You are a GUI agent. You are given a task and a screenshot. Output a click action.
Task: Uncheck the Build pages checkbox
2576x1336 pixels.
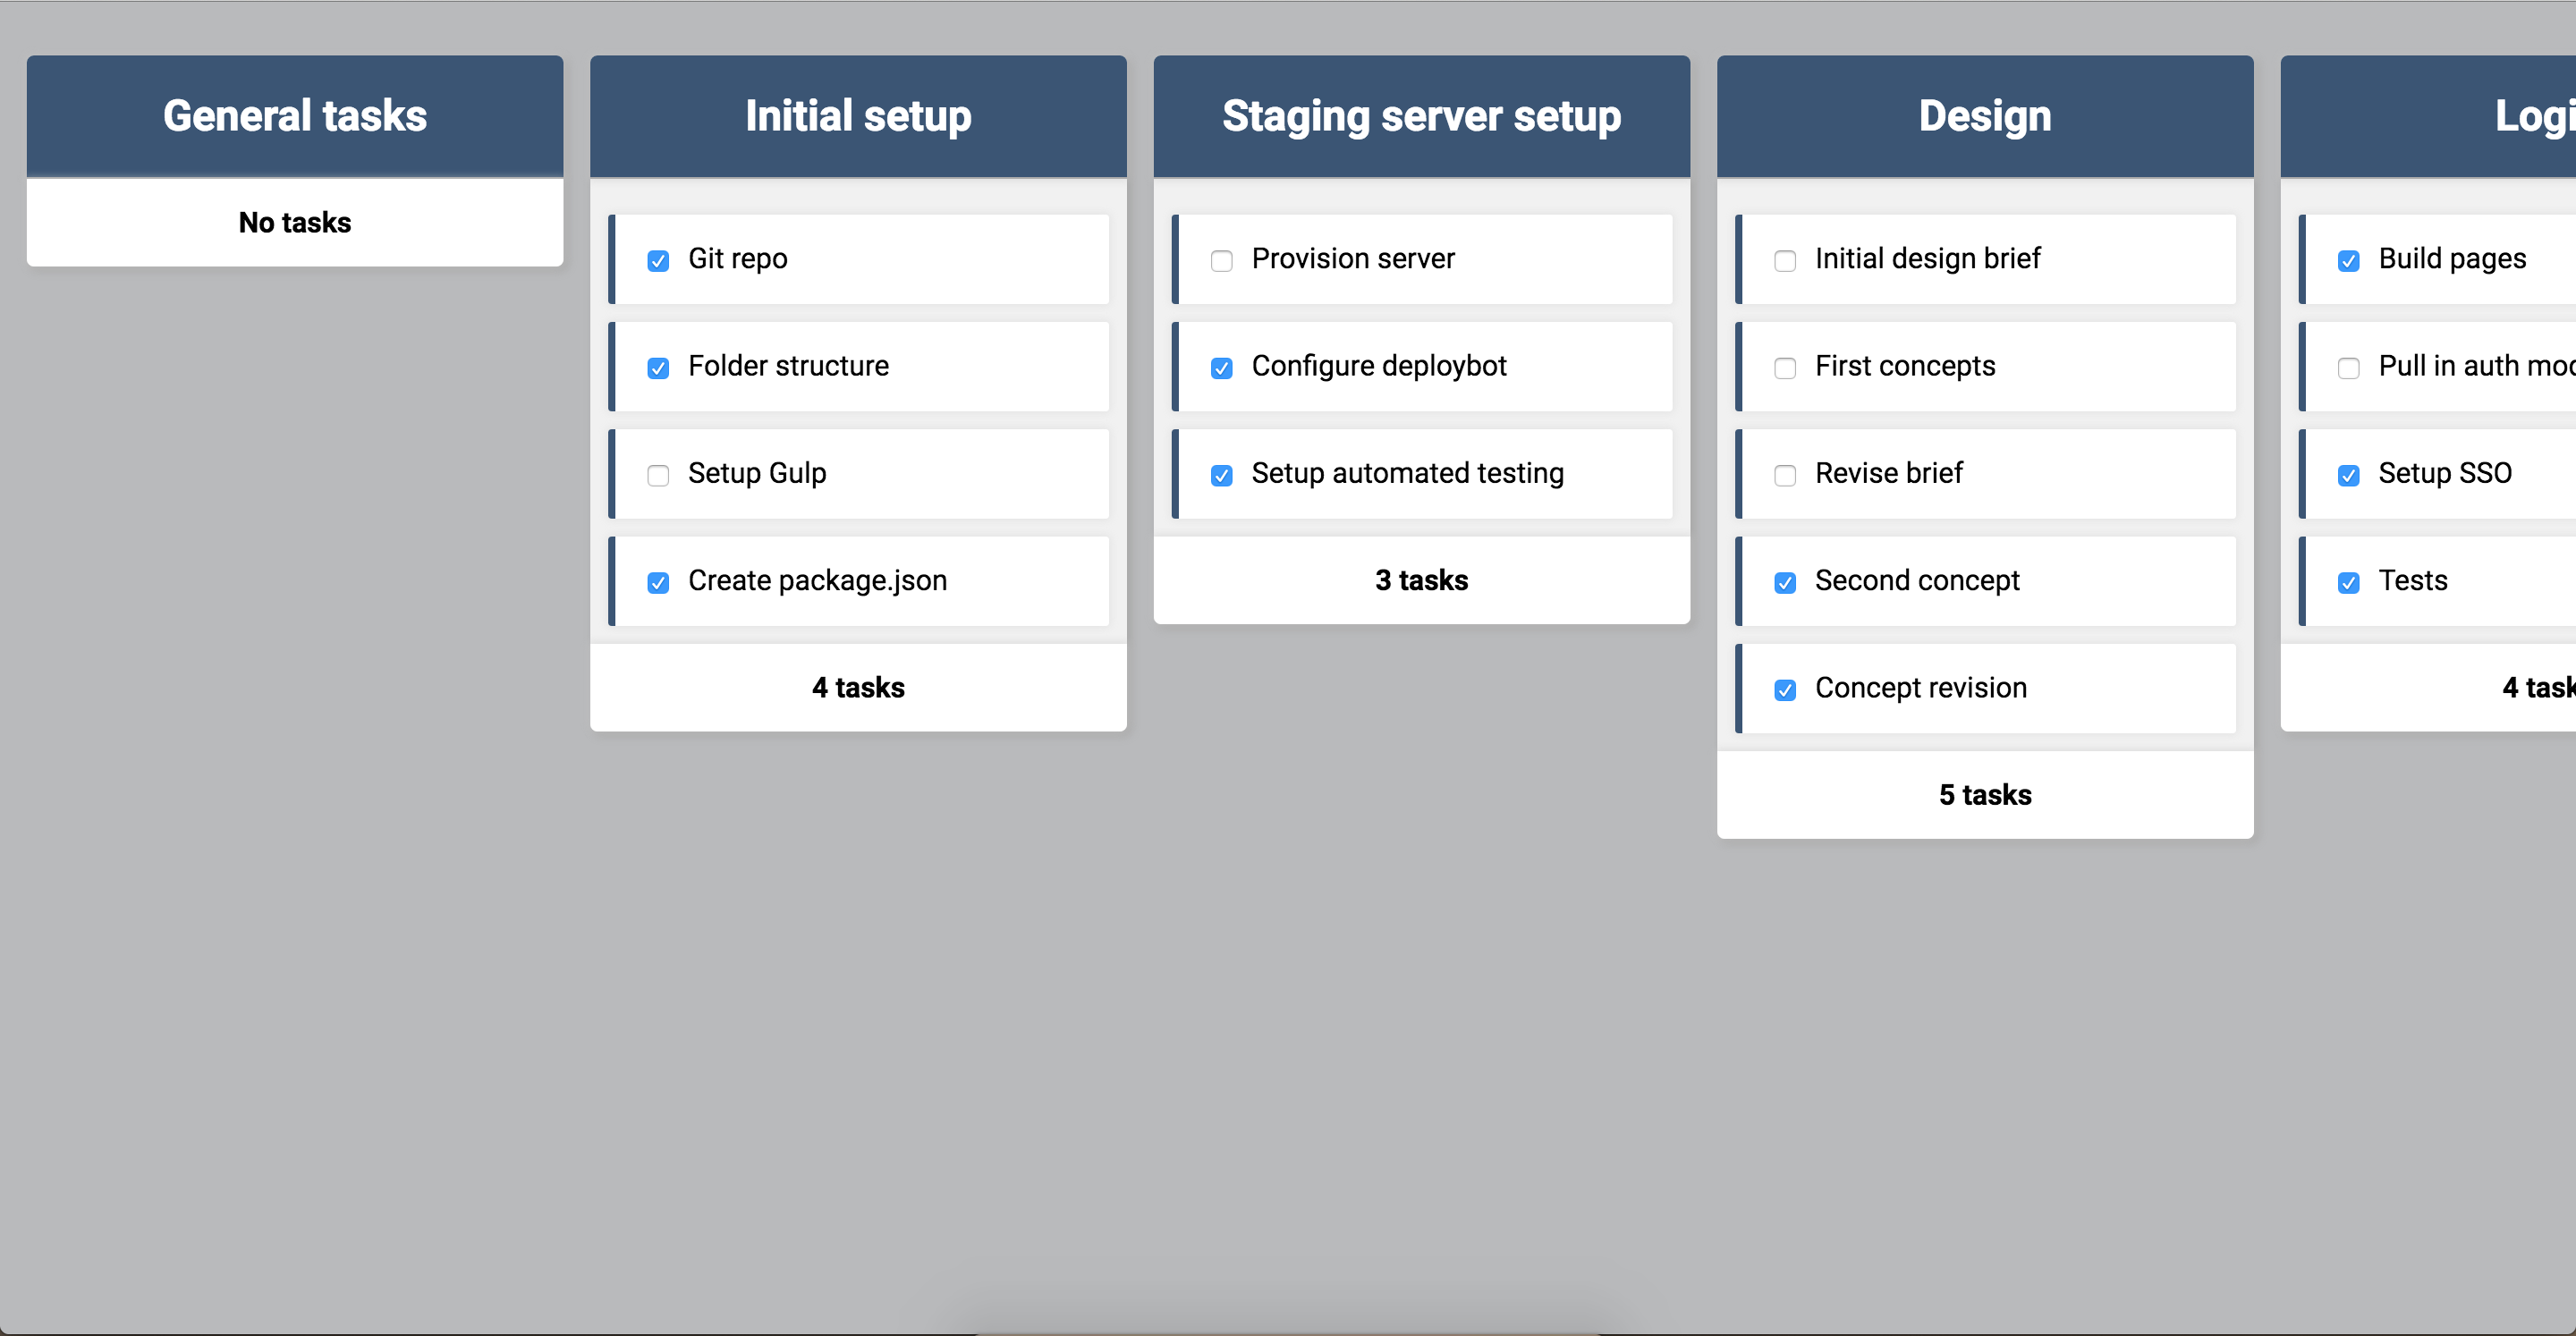(x=2349, y=261)
